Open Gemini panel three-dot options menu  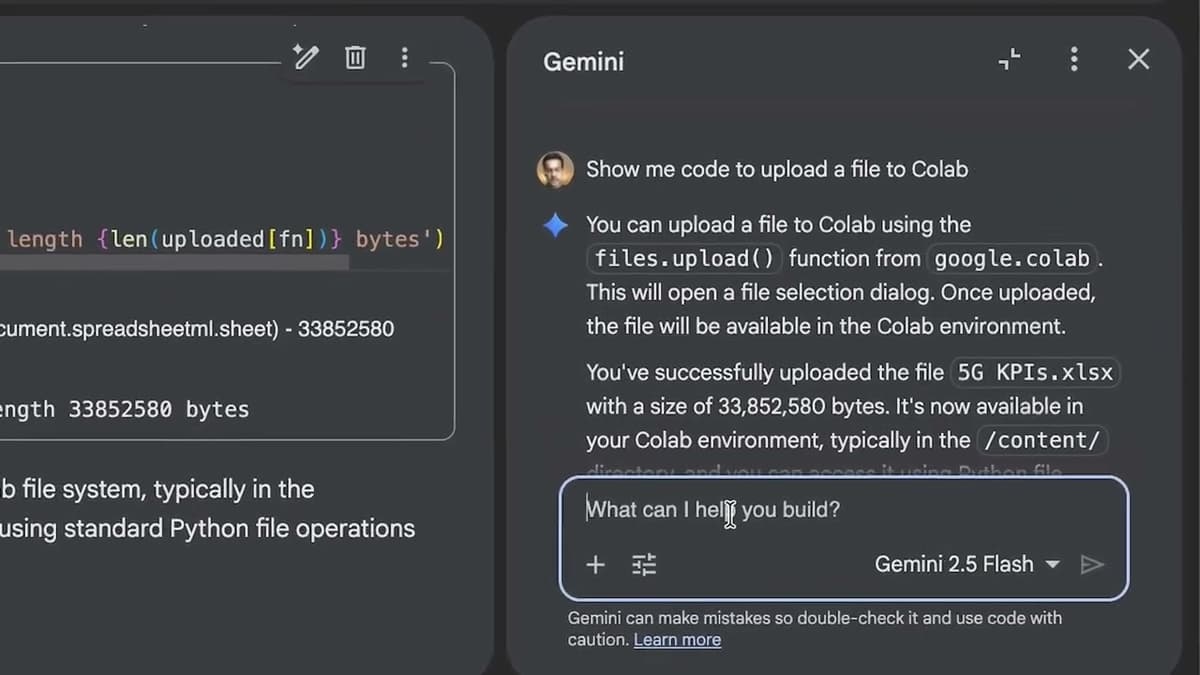[x=1074, y=59]
